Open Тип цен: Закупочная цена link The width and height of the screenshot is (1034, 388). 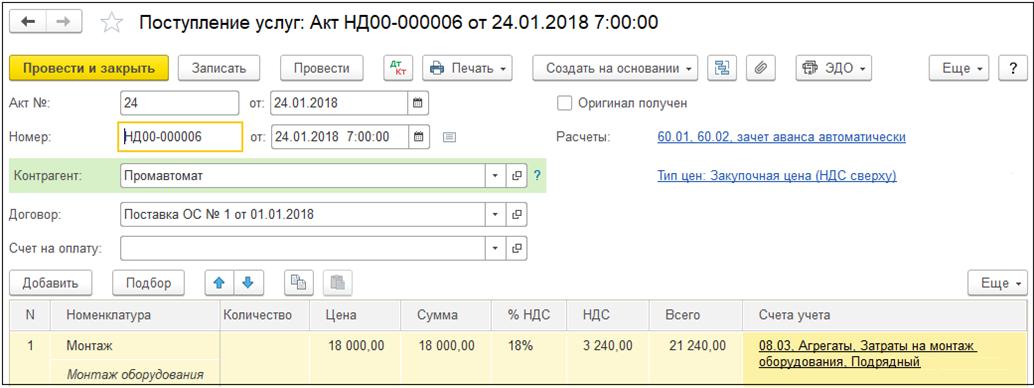777,176
